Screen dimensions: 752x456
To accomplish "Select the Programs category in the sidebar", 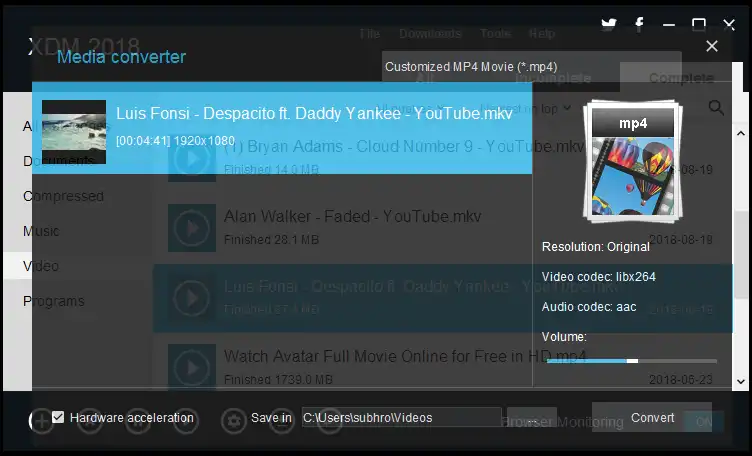I will (x=54, y=301).
